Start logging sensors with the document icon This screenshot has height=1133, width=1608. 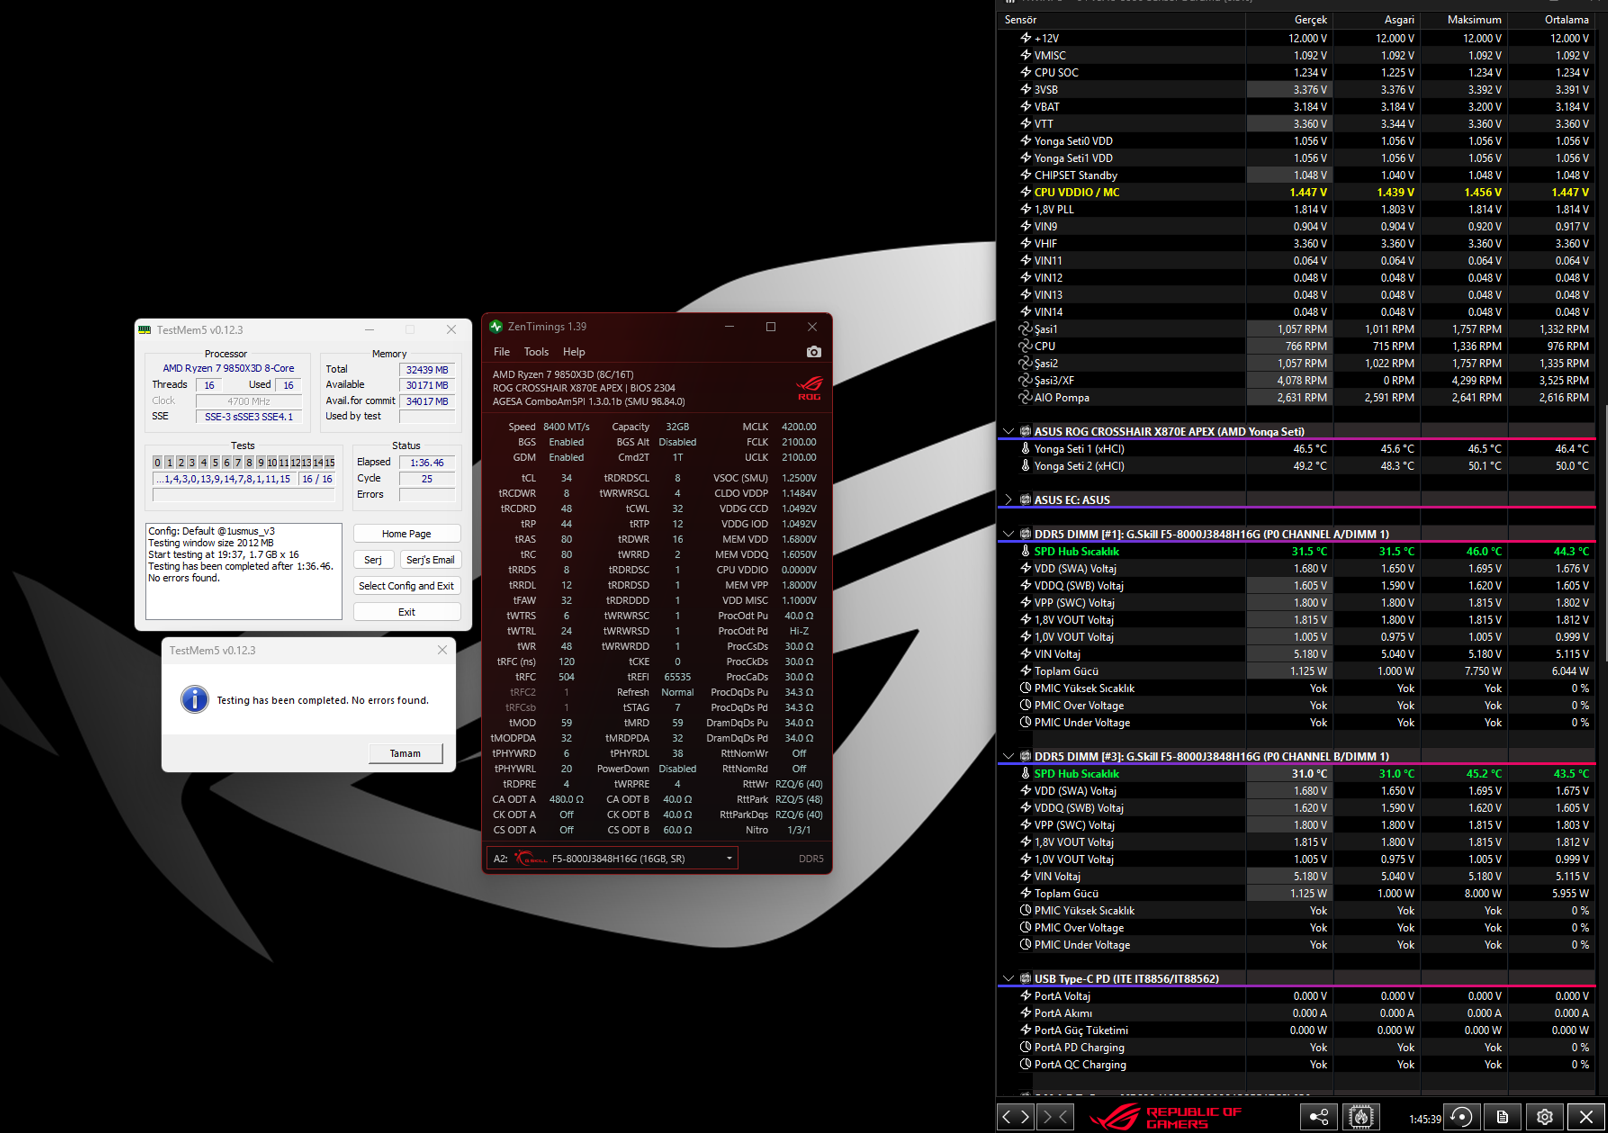coord(1502,1117)
